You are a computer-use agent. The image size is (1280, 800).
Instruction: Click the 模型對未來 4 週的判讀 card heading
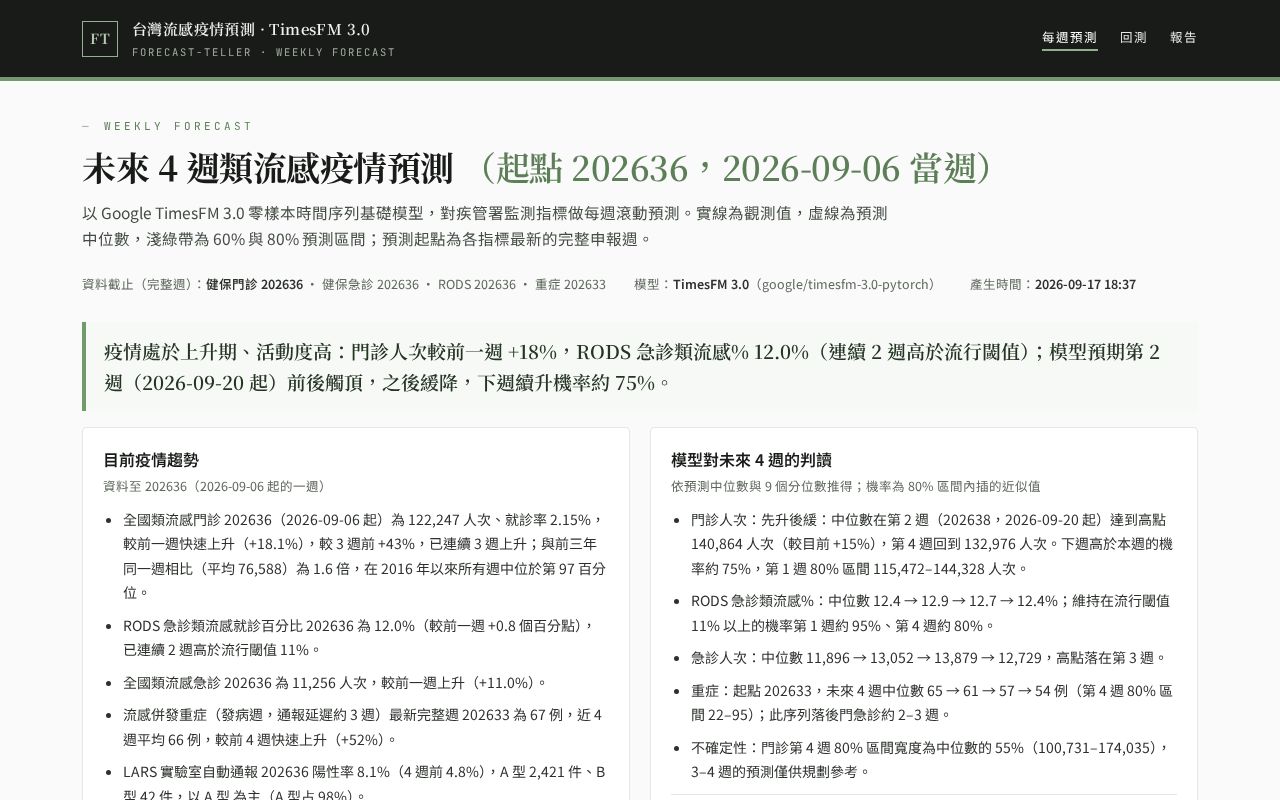pos(751,460)
